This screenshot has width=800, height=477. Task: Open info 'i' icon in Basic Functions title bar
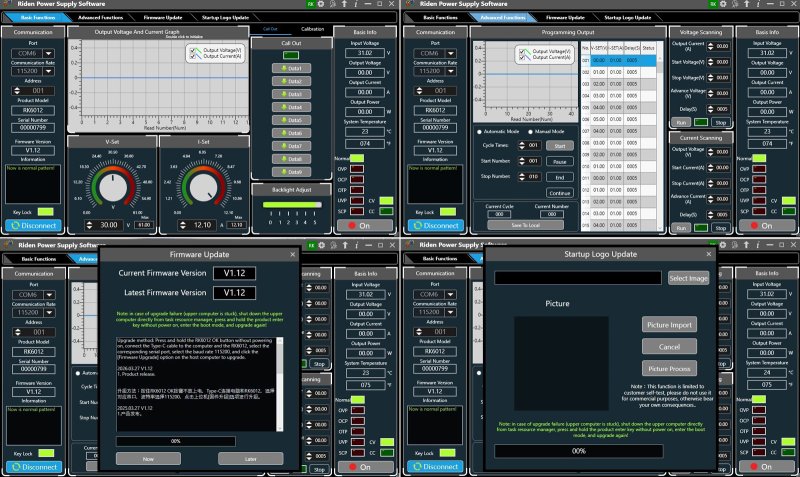(x=356, y=4)
